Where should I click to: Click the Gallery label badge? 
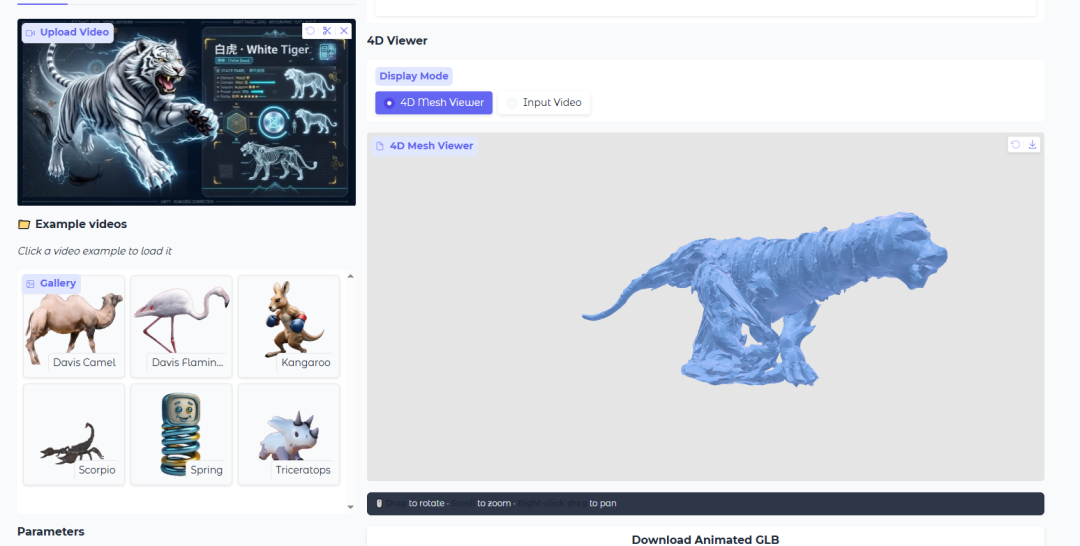52,284
